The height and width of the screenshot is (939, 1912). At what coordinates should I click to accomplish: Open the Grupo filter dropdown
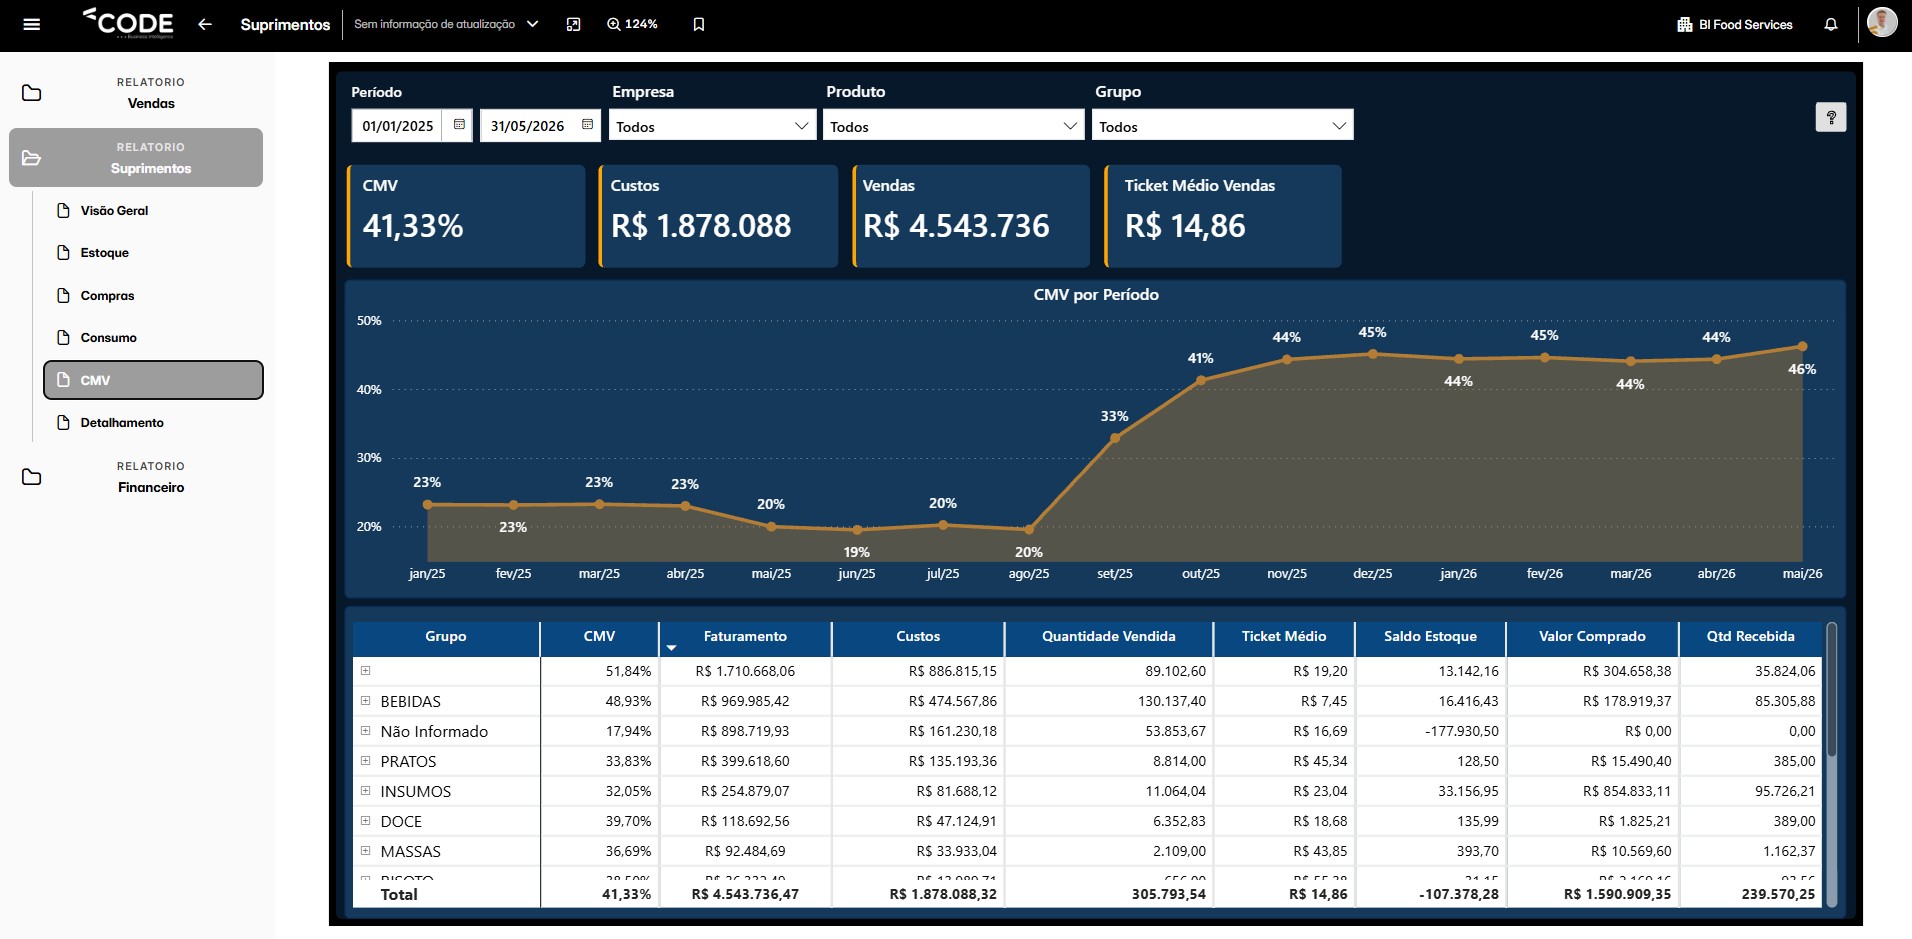pyautogui.click(x=1223, y=126)
